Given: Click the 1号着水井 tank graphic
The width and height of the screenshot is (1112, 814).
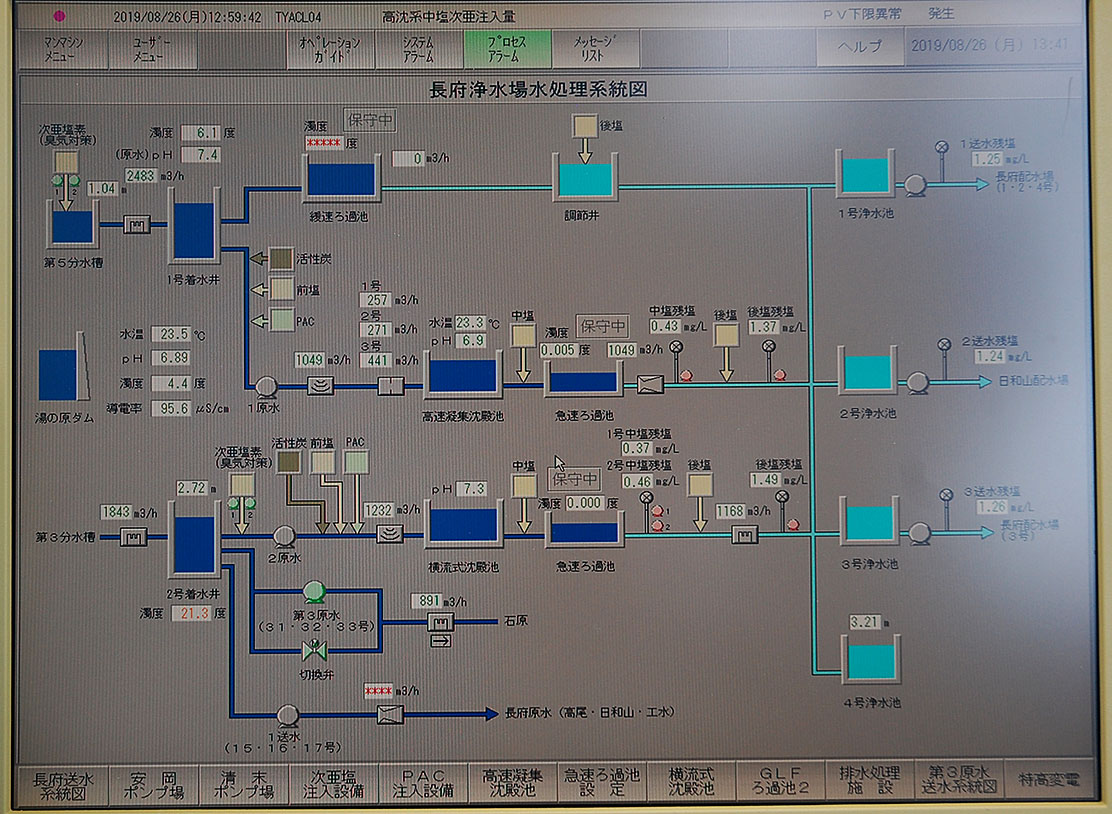Looking at the screenshot, I should pos(194,231).
